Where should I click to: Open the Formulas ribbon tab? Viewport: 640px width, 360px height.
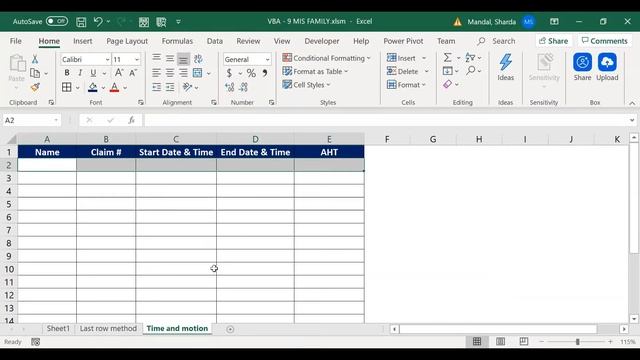click(x=177, y=41)
